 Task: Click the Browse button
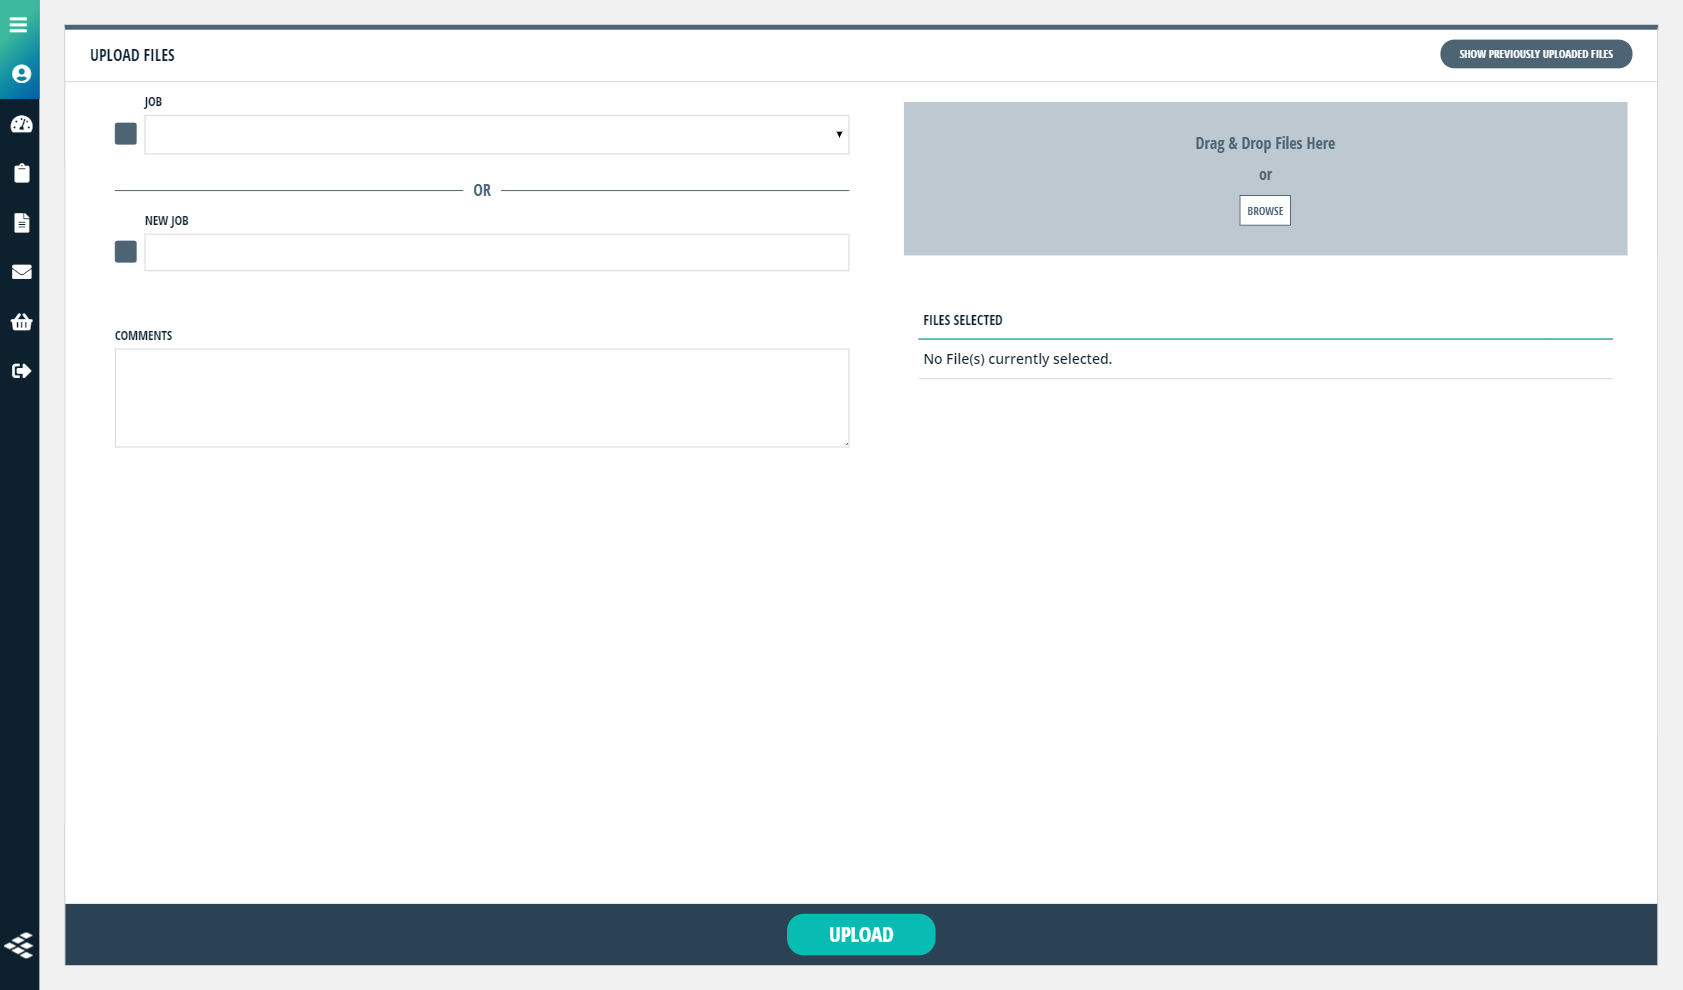(1265, 211)
